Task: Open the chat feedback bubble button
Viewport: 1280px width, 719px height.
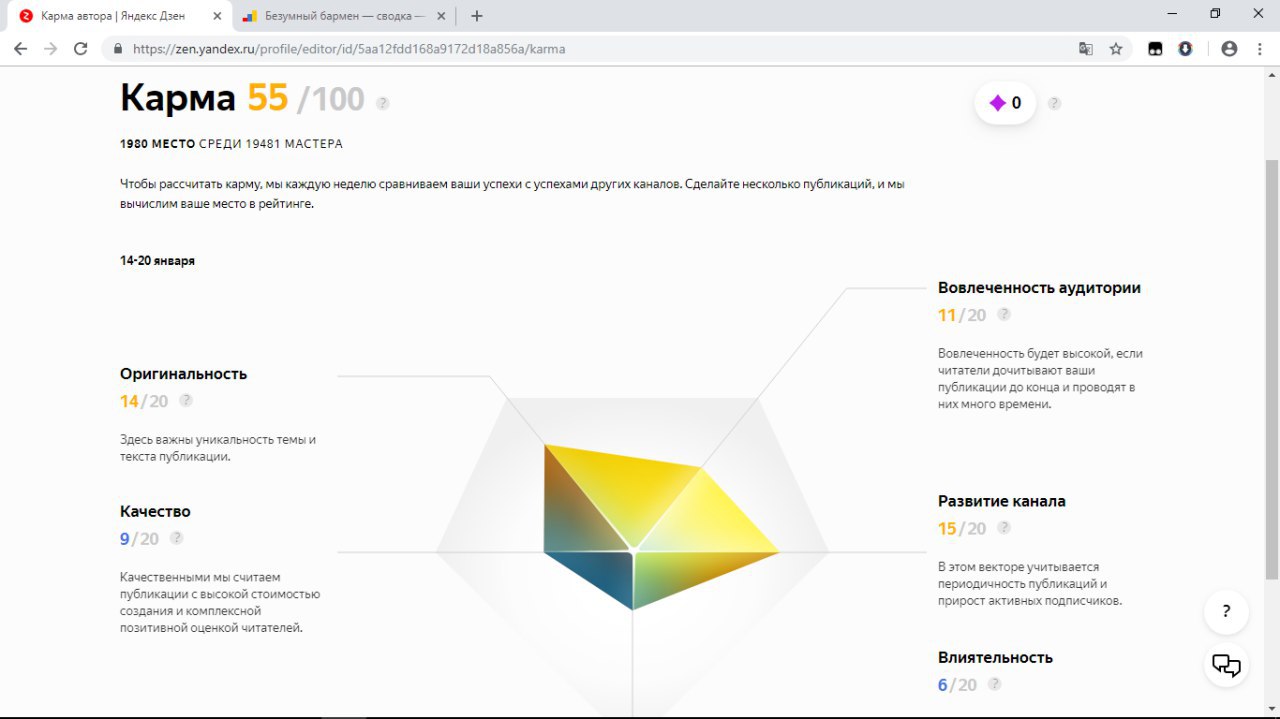Action: [1227, 665]
